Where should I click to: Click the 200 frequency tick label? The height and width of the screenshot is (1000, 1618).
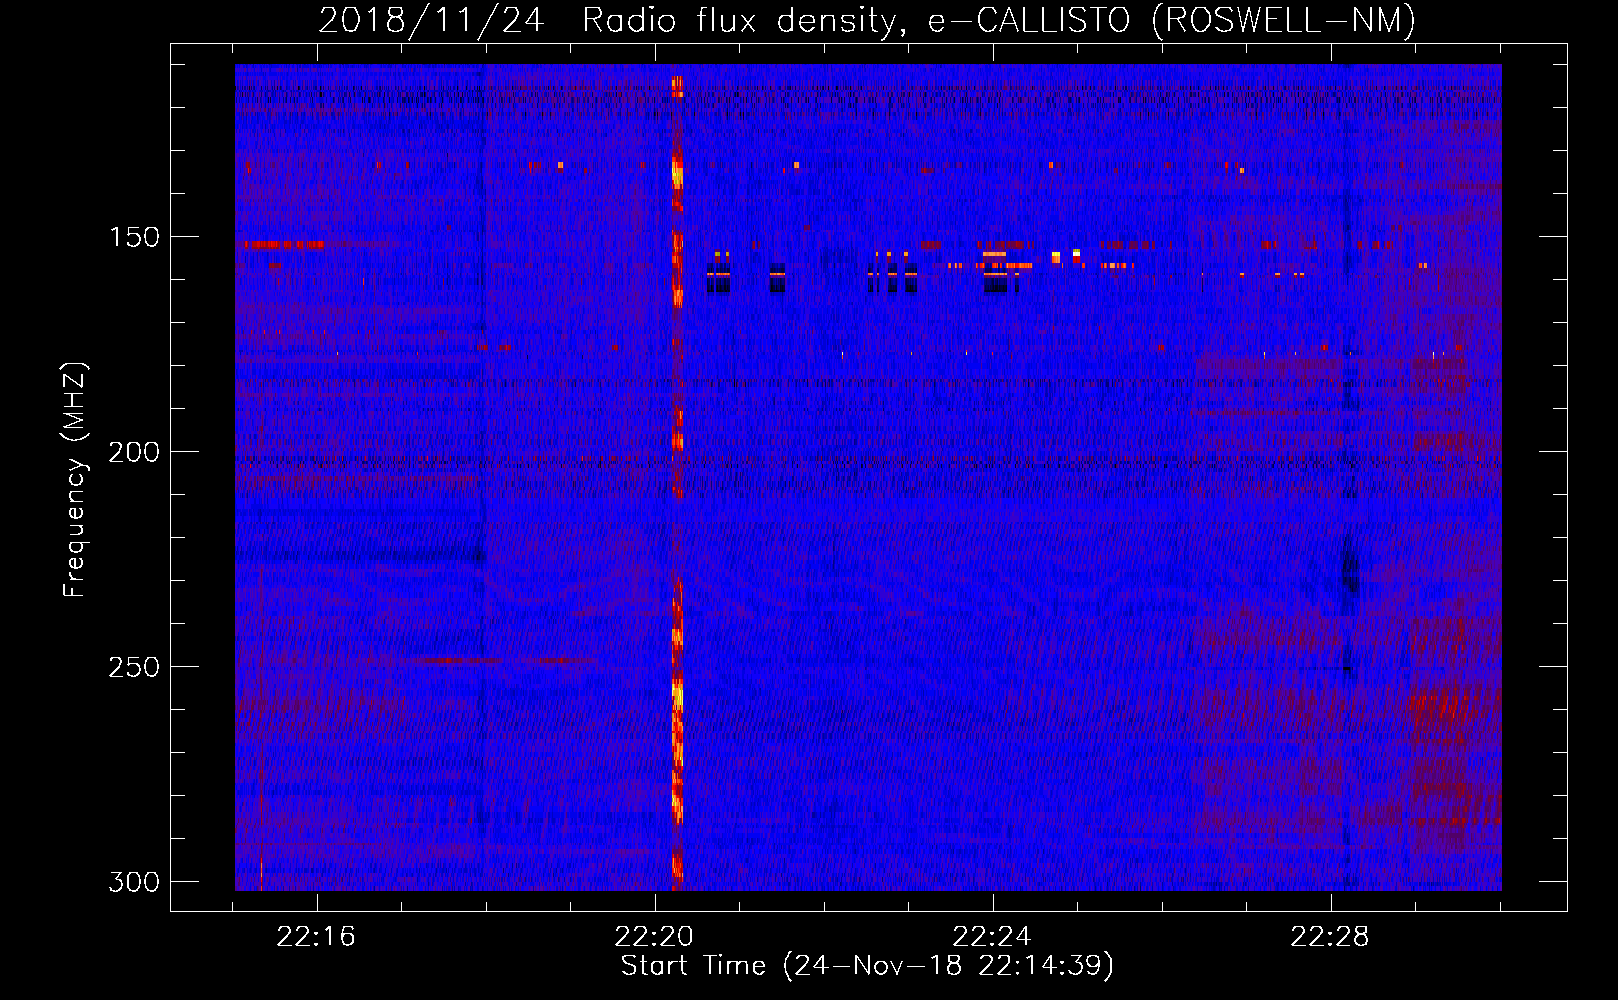pos(134,452)
